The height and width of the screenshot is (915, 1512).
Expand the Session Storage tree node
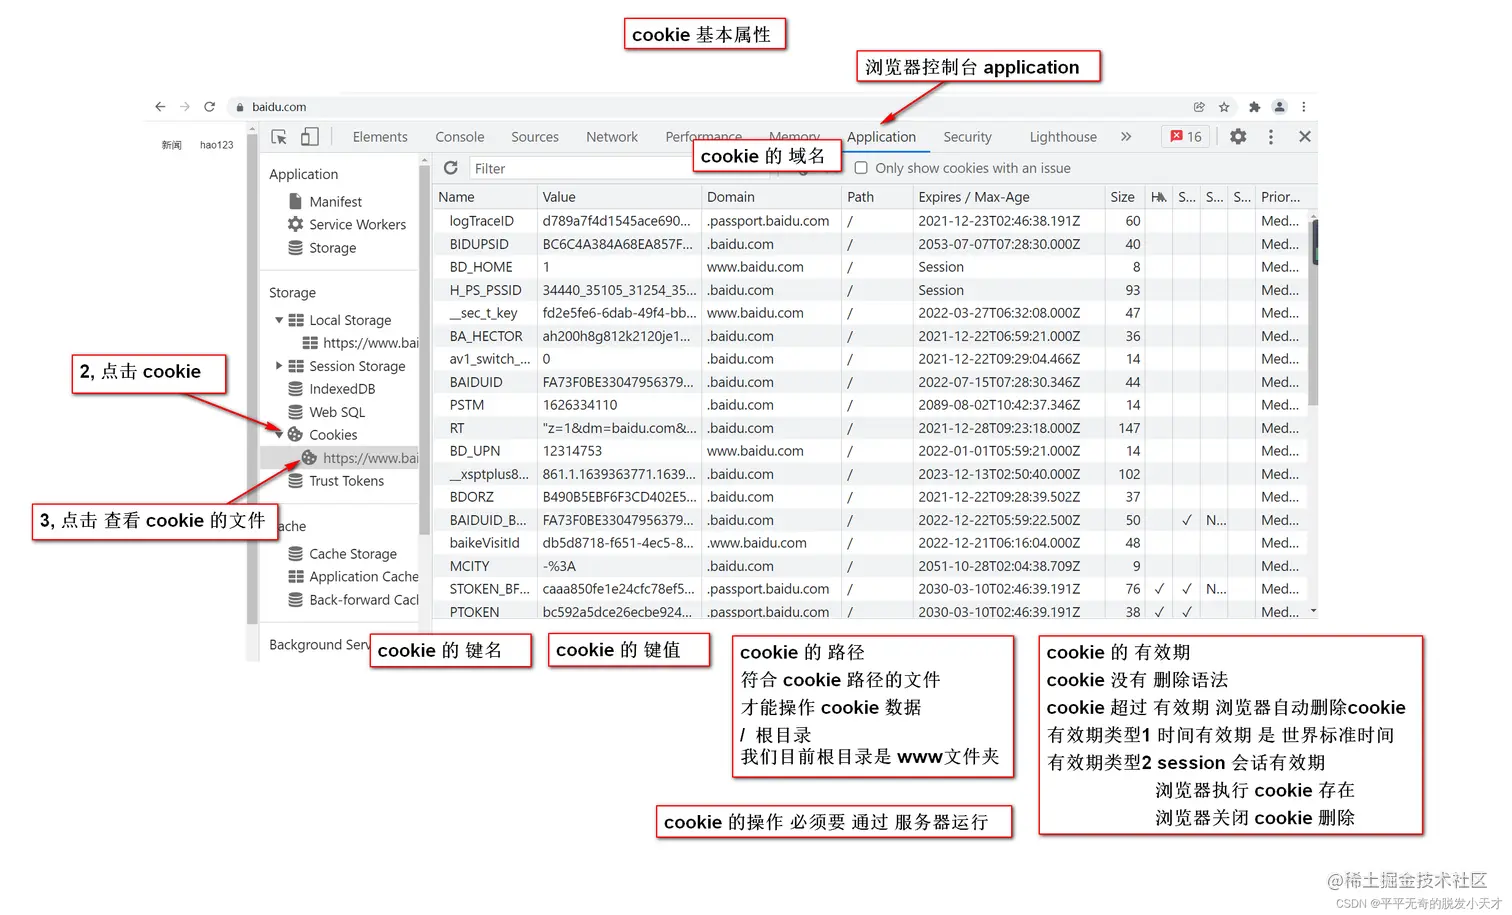pyautogui.click(x=279, y=366)
